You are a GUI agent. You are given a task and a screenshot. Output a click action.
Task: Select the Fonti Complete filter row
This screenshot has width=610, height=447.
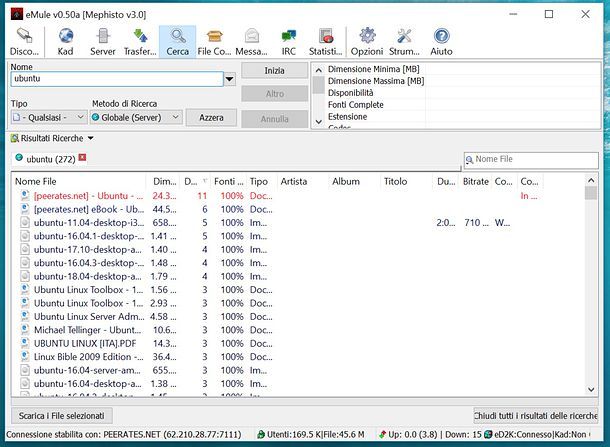point(463,105)
